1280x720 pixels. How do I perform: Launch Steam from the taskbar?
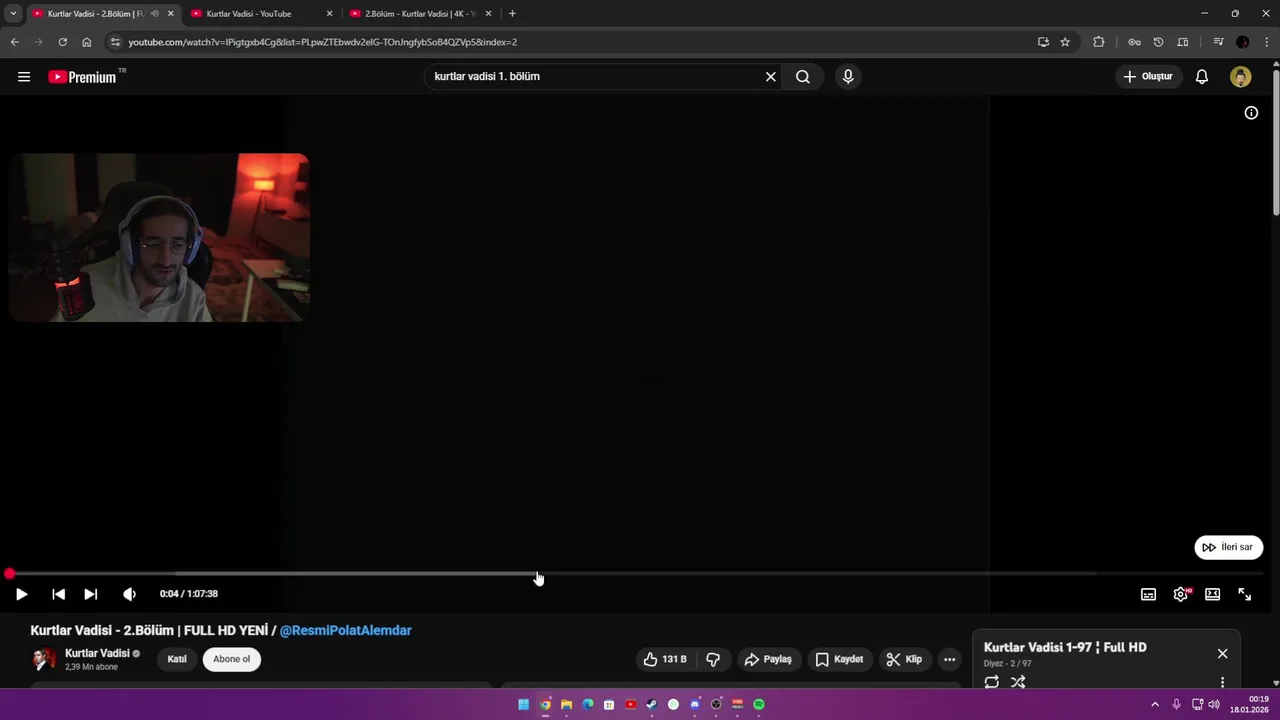click(651, 704)
